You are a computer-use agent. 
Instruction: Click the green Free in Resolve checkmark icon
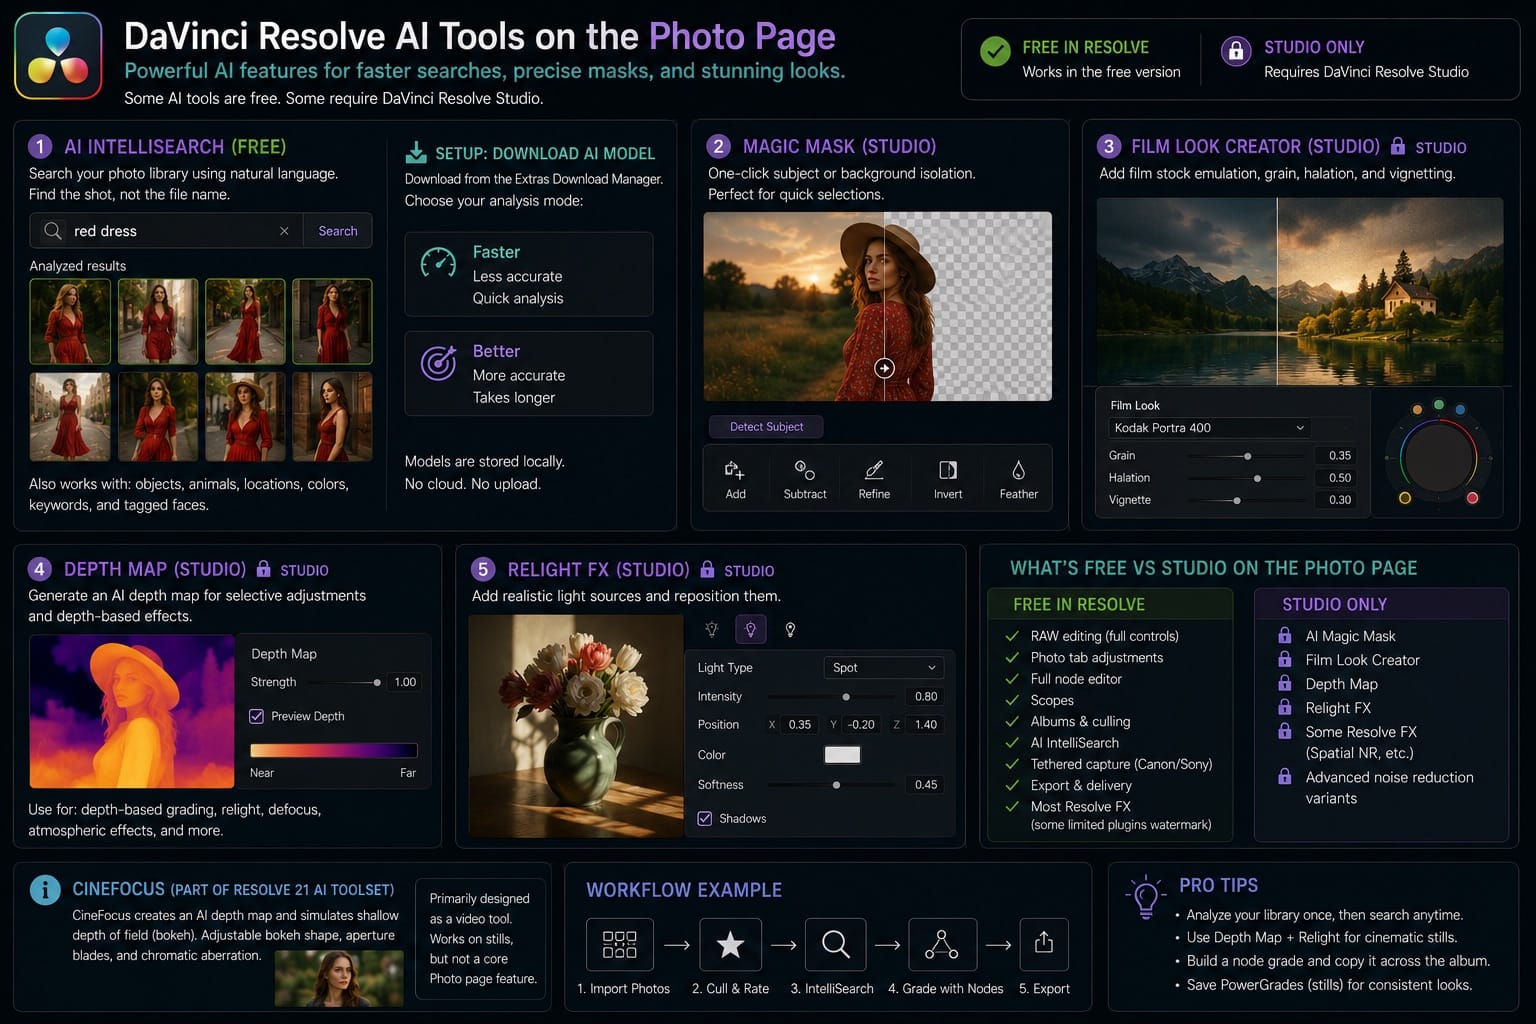(x=995, y=51)
